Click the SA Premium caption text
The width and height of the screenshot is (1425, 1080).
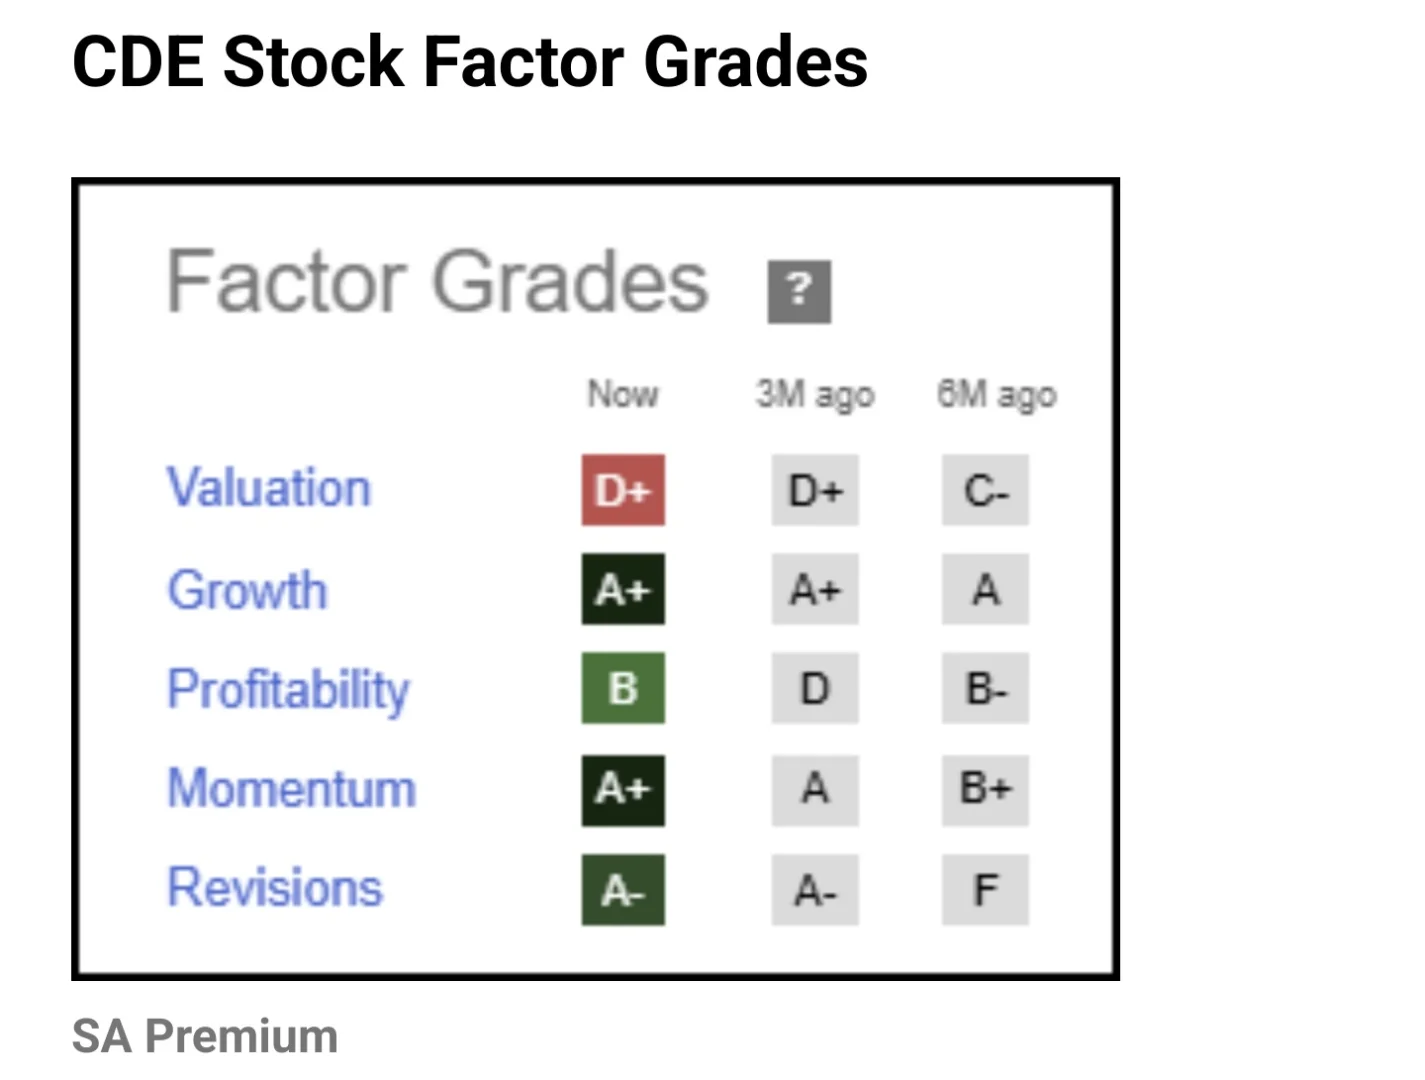(205, 1036)
